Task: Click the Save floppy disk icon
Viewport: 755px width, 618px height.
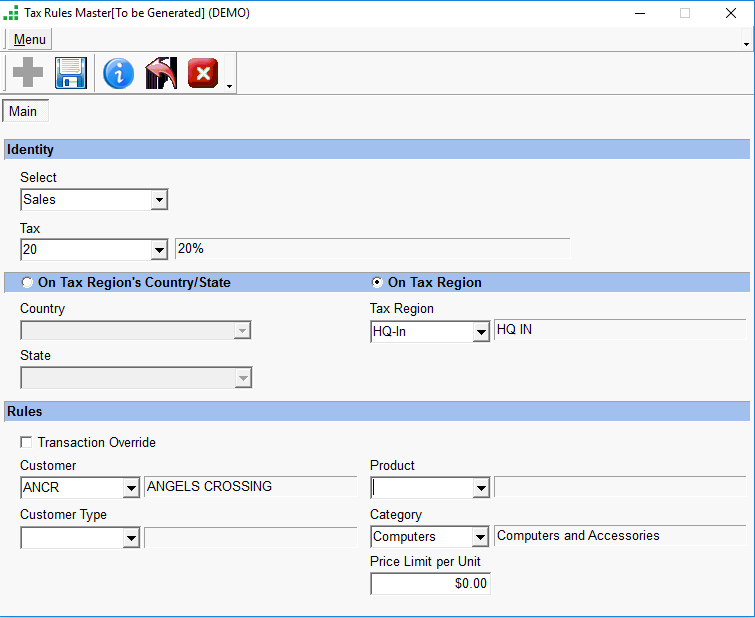Action: [x=71, y=73]
